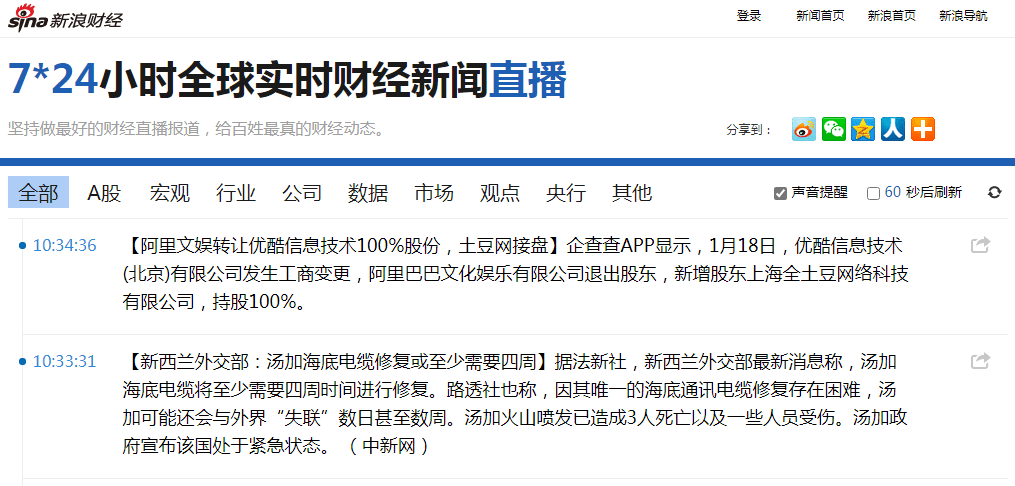Share page to Renren

pos(893,129)
